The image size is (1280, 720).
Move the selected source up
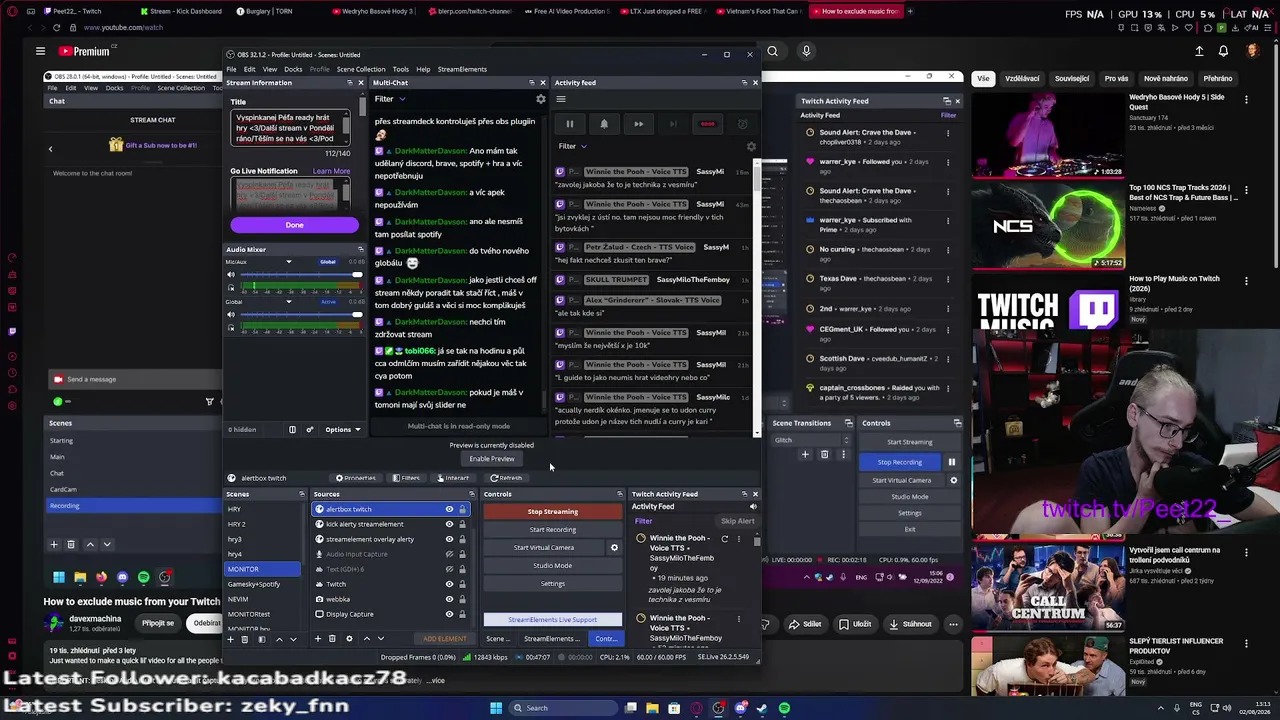point(366,639)
